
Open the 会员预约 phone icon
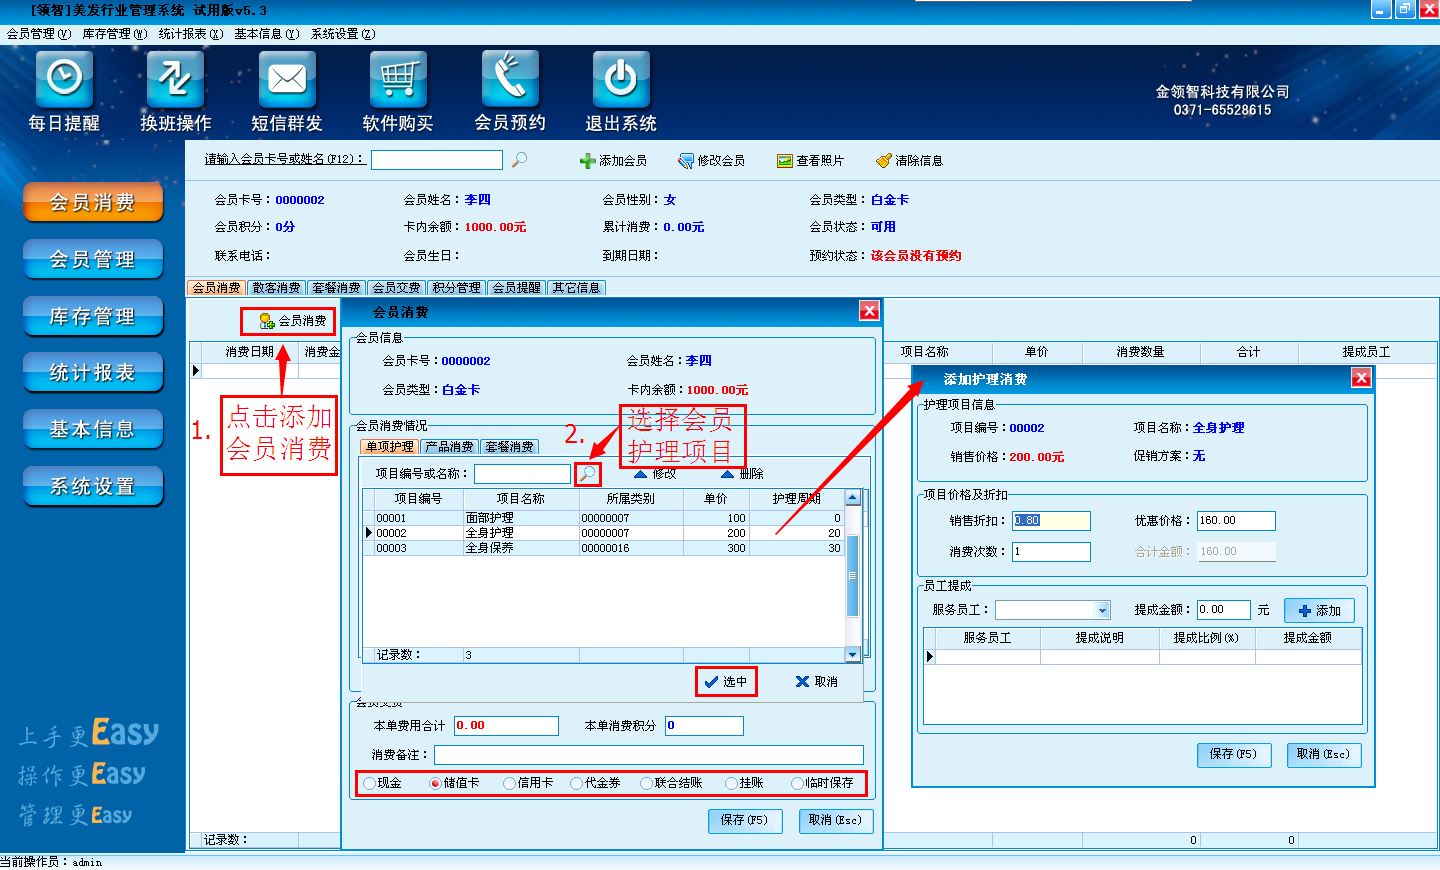point(510,80)
